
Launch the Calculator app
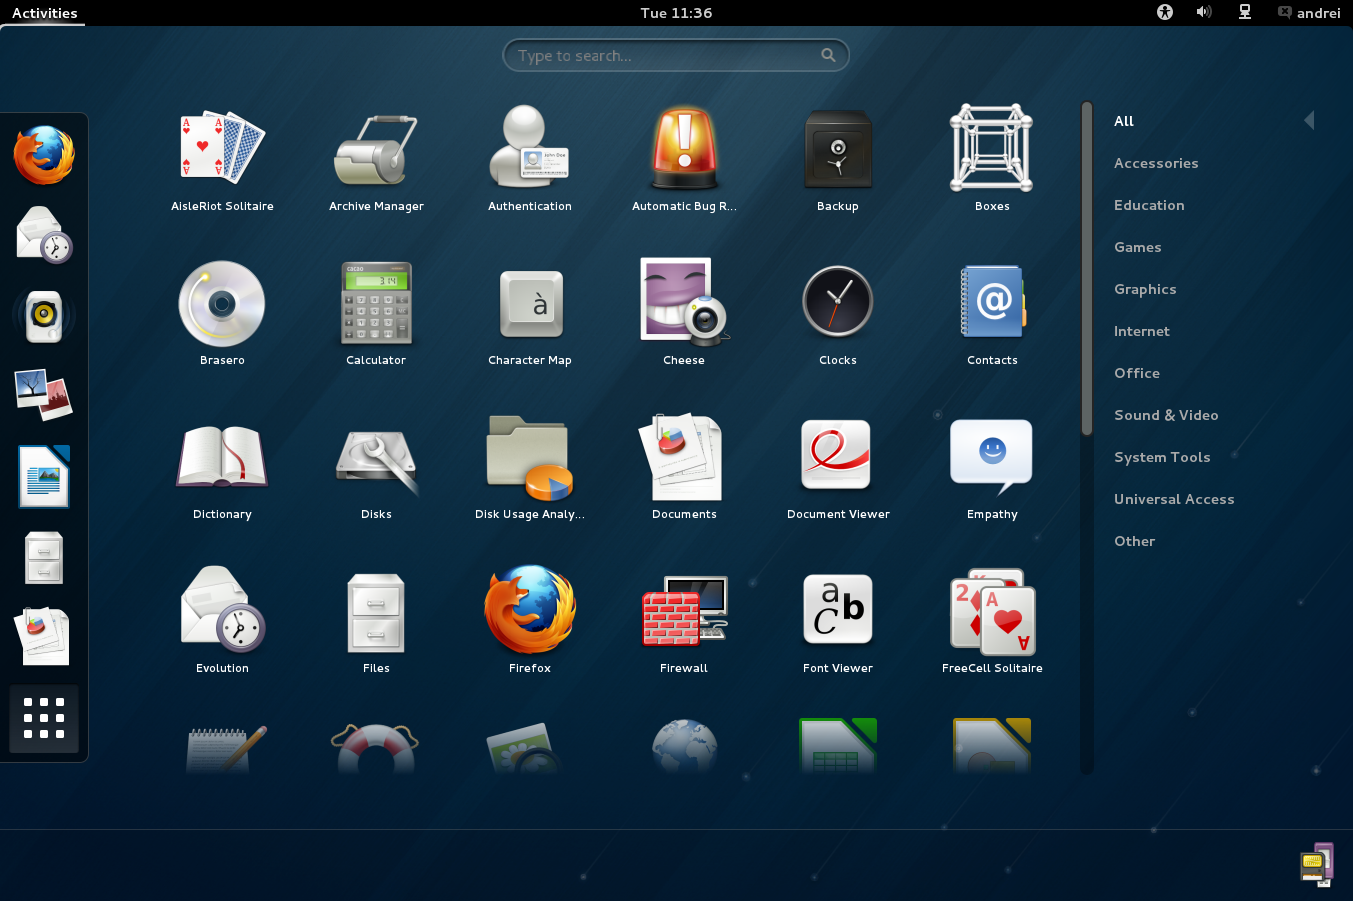376,312
